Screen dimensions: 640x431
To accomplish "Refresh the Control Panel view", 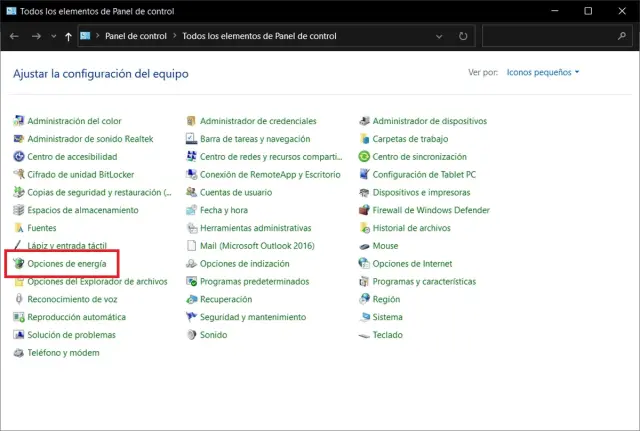I will [463, 36].
